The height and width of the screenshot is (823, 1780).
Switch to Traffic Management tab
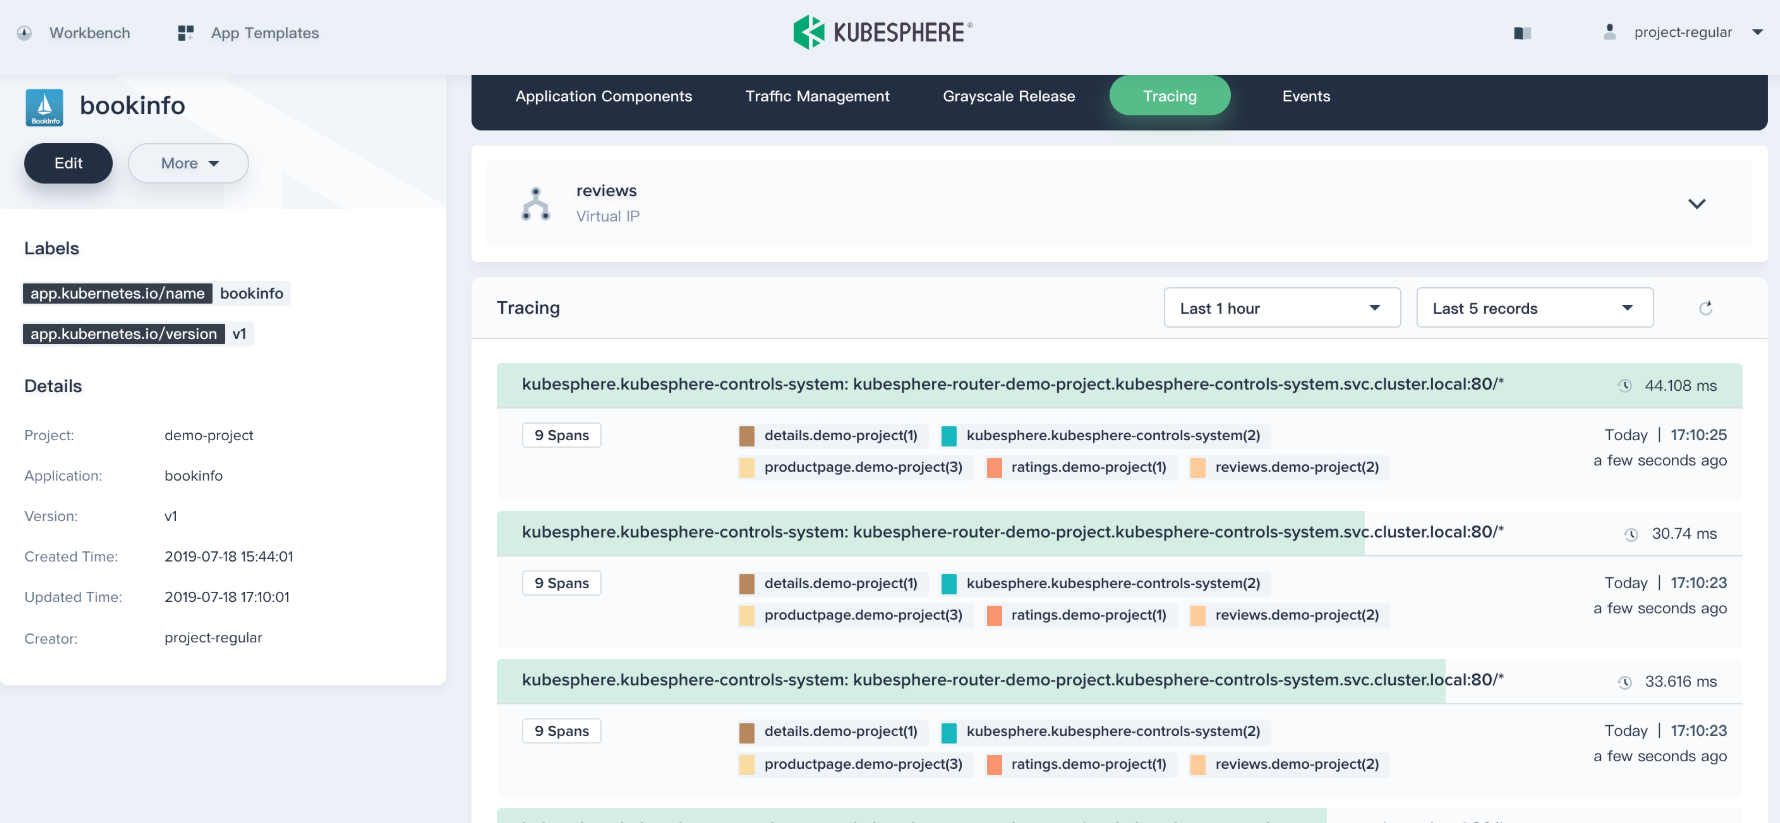pyautogui.click(x=817, y=96)
